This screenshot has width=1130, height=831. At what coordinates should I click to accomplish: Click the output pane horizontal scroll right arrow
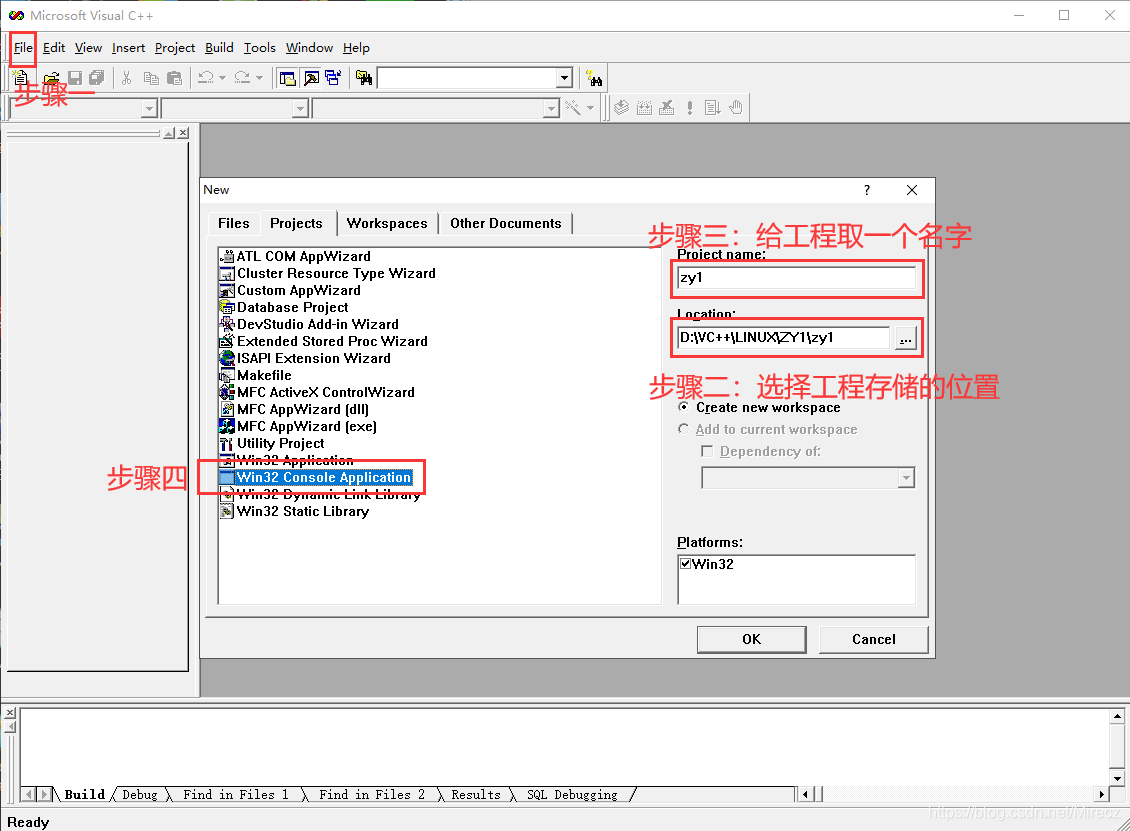click(1101, 794)
